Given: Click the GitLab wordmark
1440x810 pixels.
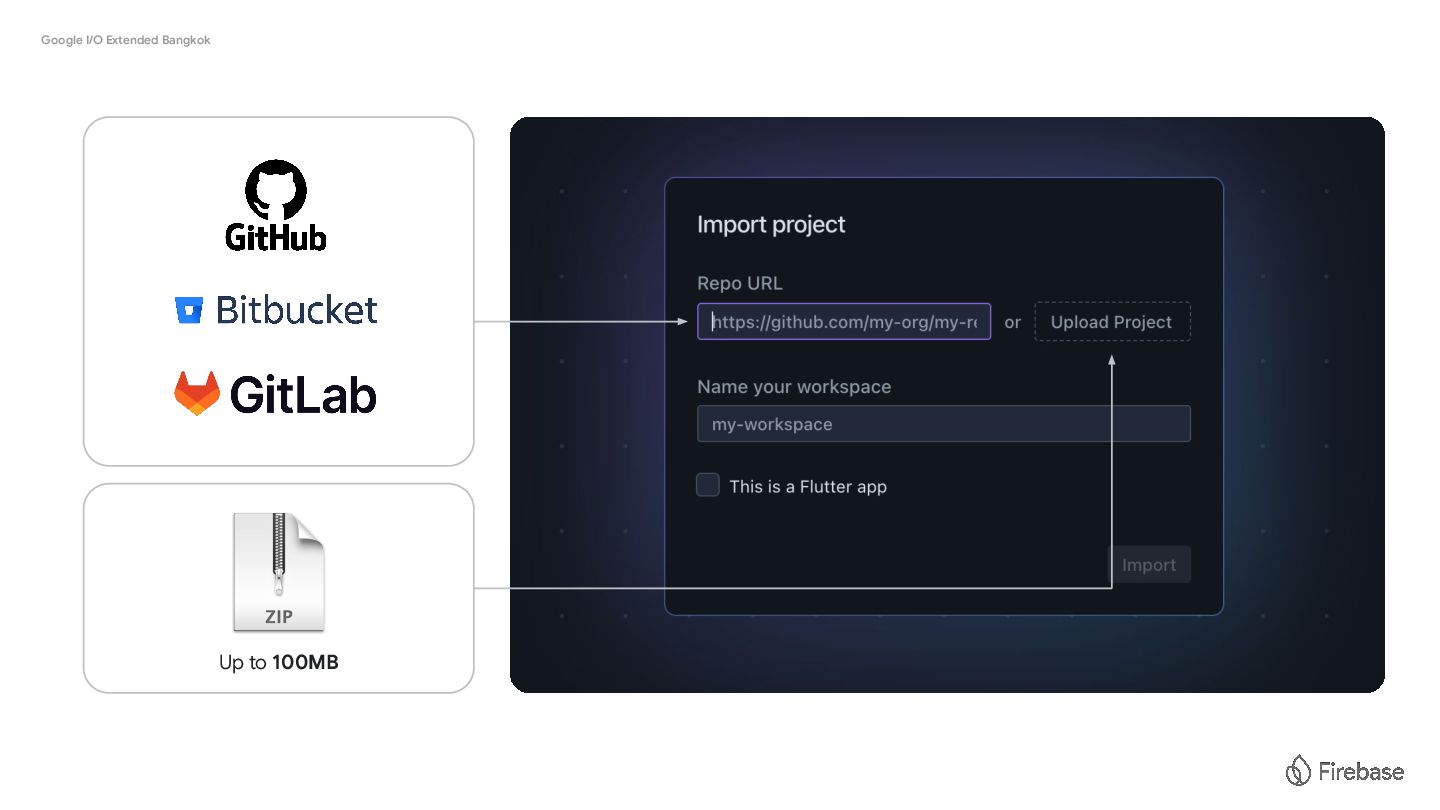Looking at the screenshot, I should coord(303,394).
